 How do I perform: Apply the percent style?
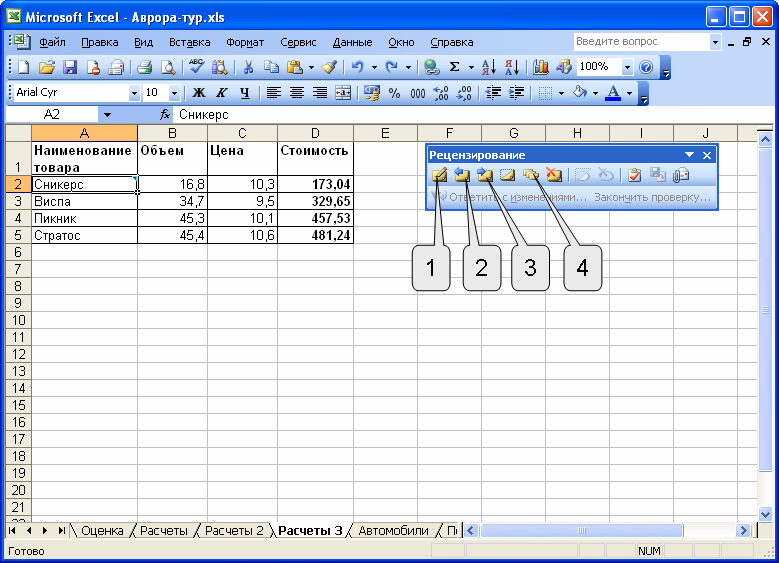pos(394,93)
